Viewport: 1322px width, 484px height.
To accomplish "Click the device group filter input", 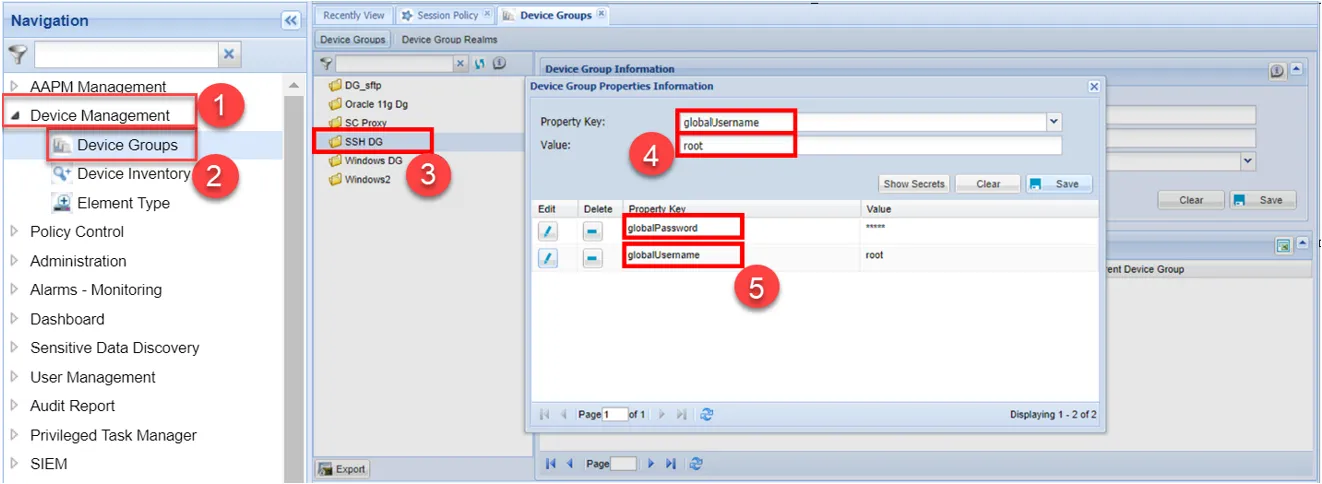I will [394, 63].
